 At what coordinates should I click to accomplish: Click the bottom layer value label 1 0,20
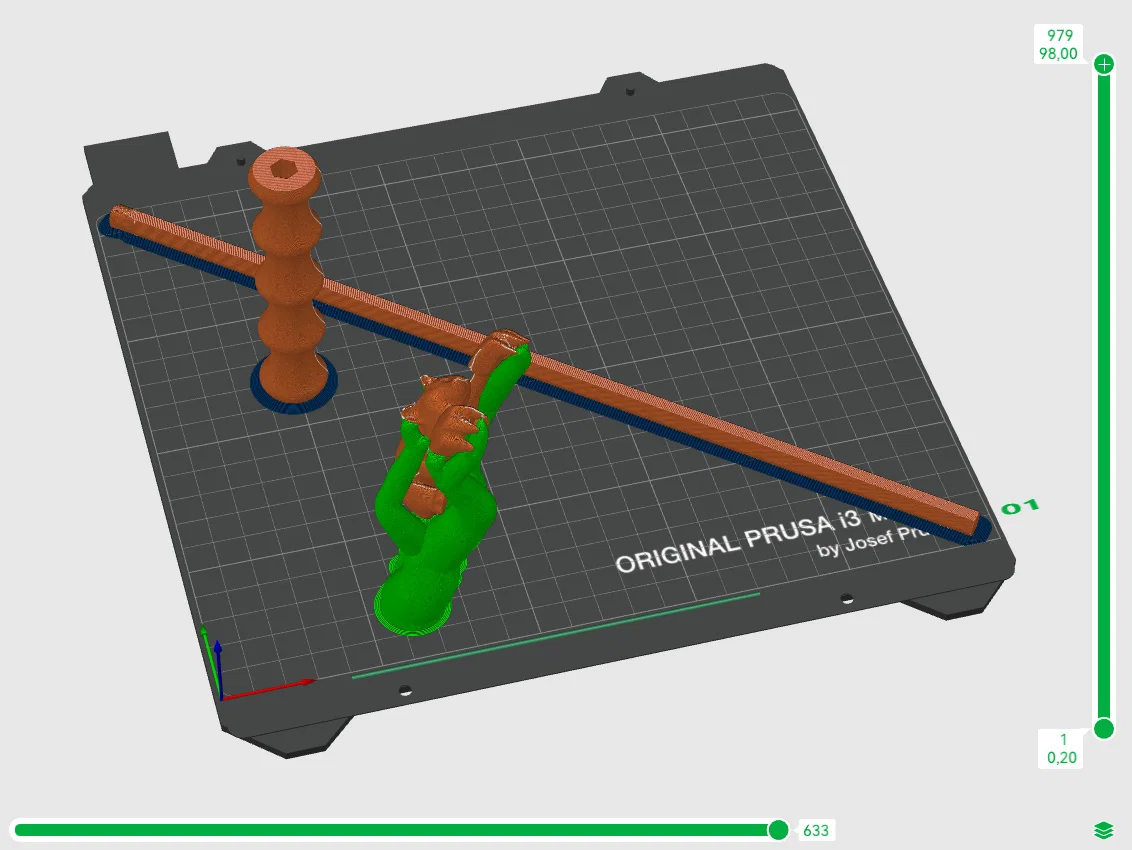(1061, 749)
